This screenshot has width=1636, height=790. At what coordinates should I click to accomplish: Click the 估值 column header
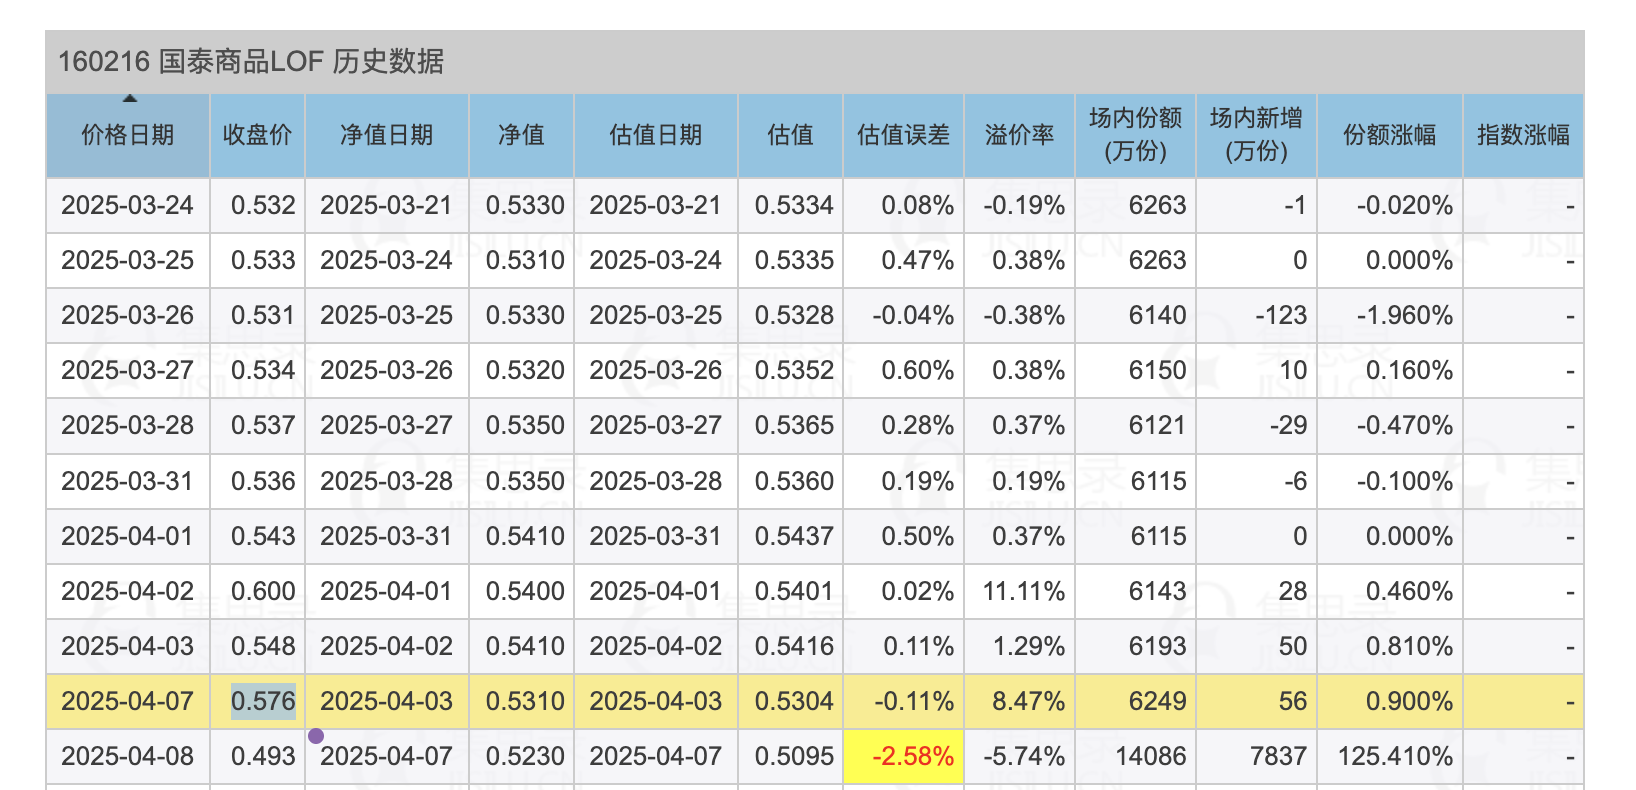click(x=790, y=136)
